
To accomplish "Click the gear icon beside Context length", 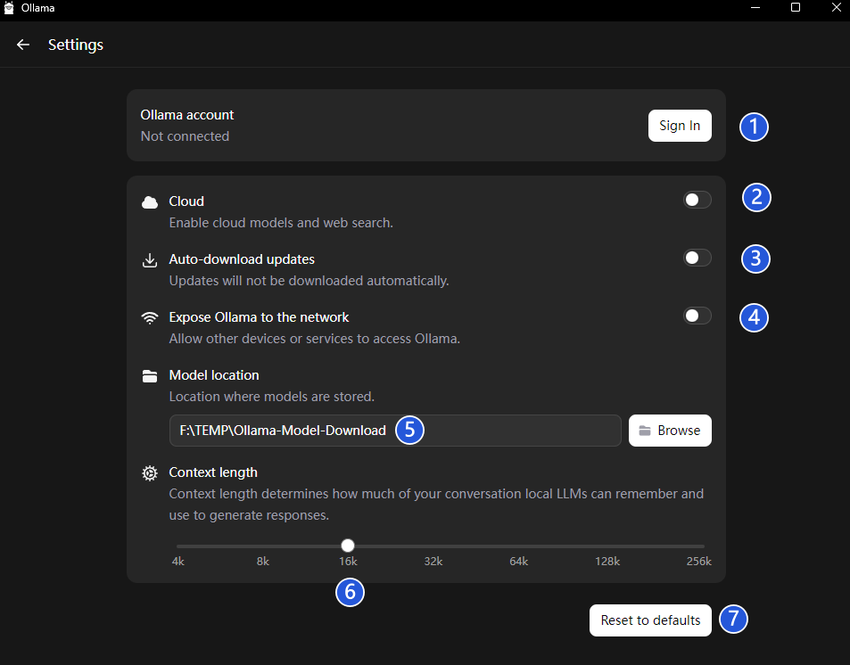I will tap(150, 473).
